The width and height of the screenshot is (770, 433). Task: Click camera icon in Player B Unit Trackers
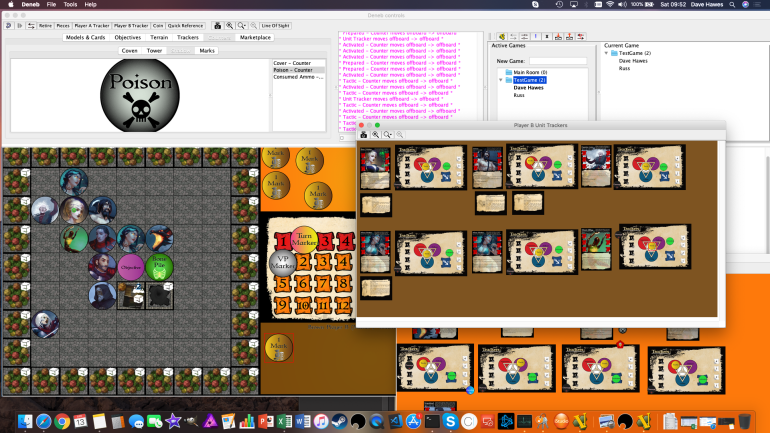(x=364, y=134)
